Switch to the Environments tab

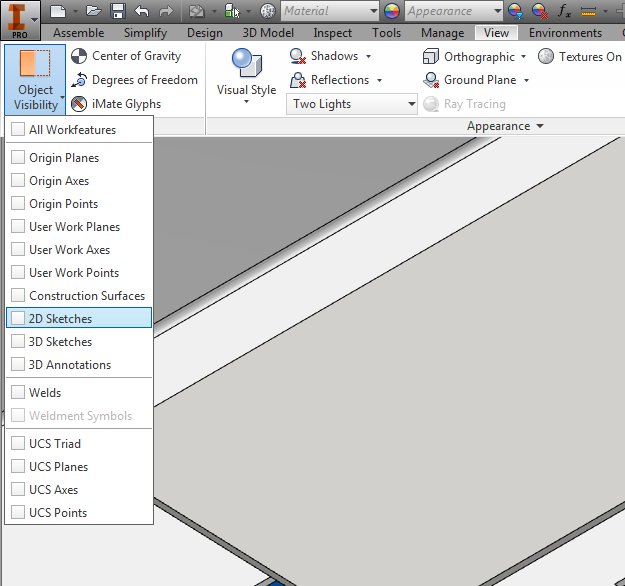[565, 33]
